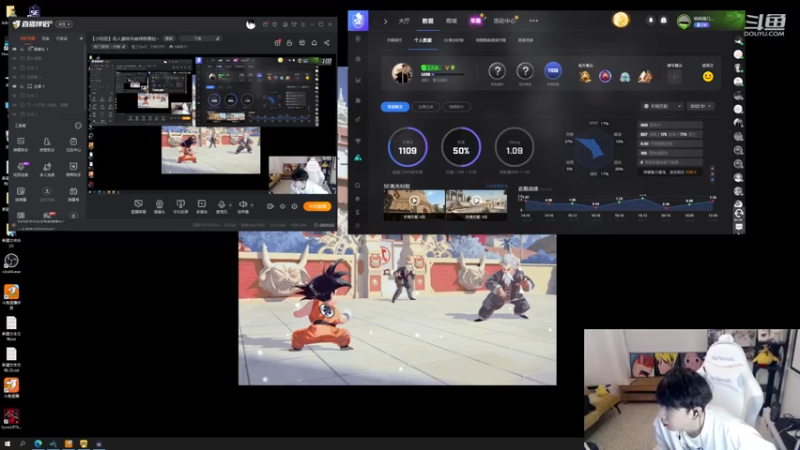Viewport: 800px width, 450px height.
Task: Open the toolbox tool marked with the purple new badge
Action: (21, 169)
